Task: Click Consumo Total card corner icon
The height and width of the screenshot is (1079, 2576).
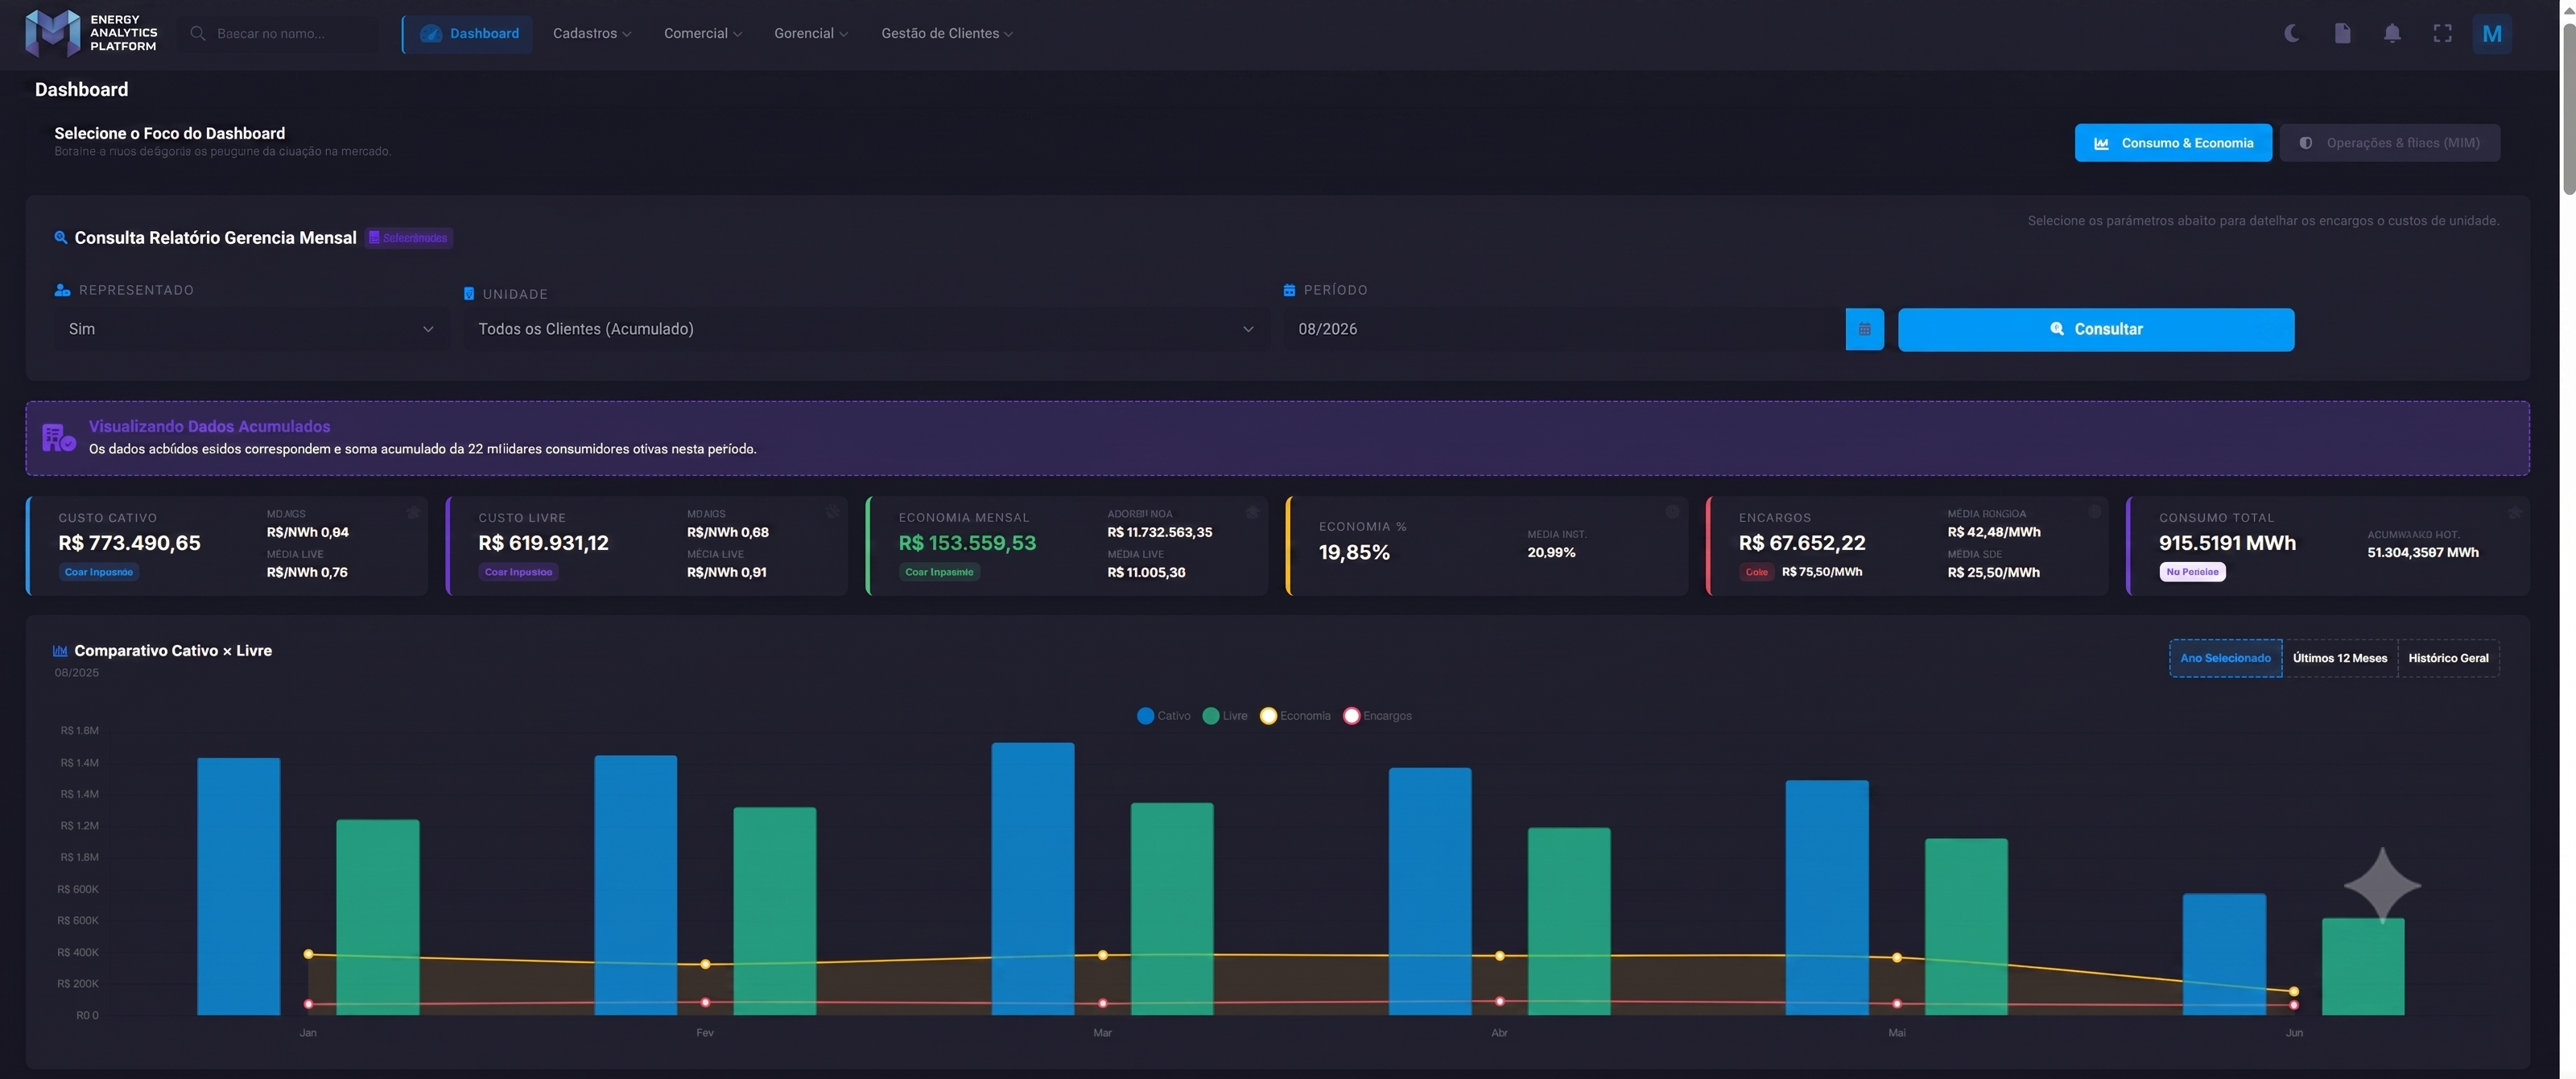Action: pyautogui.click(x=2514, y=512)
